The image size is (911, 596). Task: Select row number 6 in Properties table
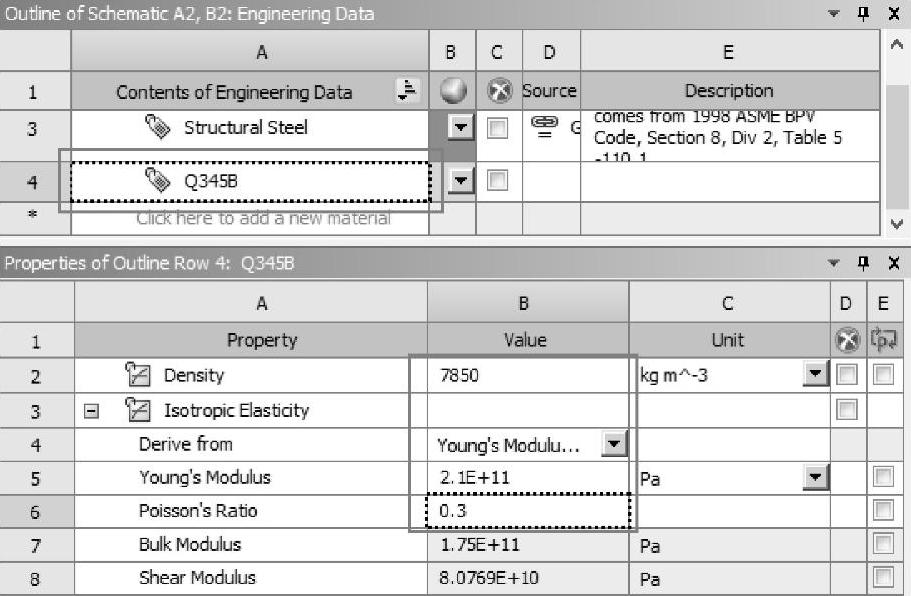pyautogui.click(x=36, y=512)
